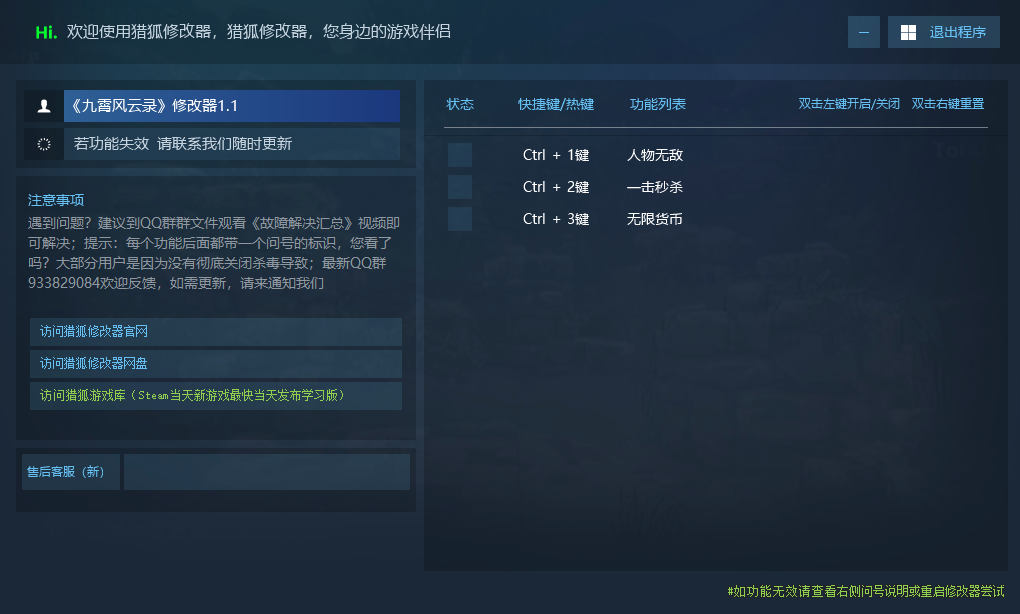This screenshot has width=1020, height=614.
Task: Click the Ctrl + 1键 hotkey text
Action: tap(556, 155)
